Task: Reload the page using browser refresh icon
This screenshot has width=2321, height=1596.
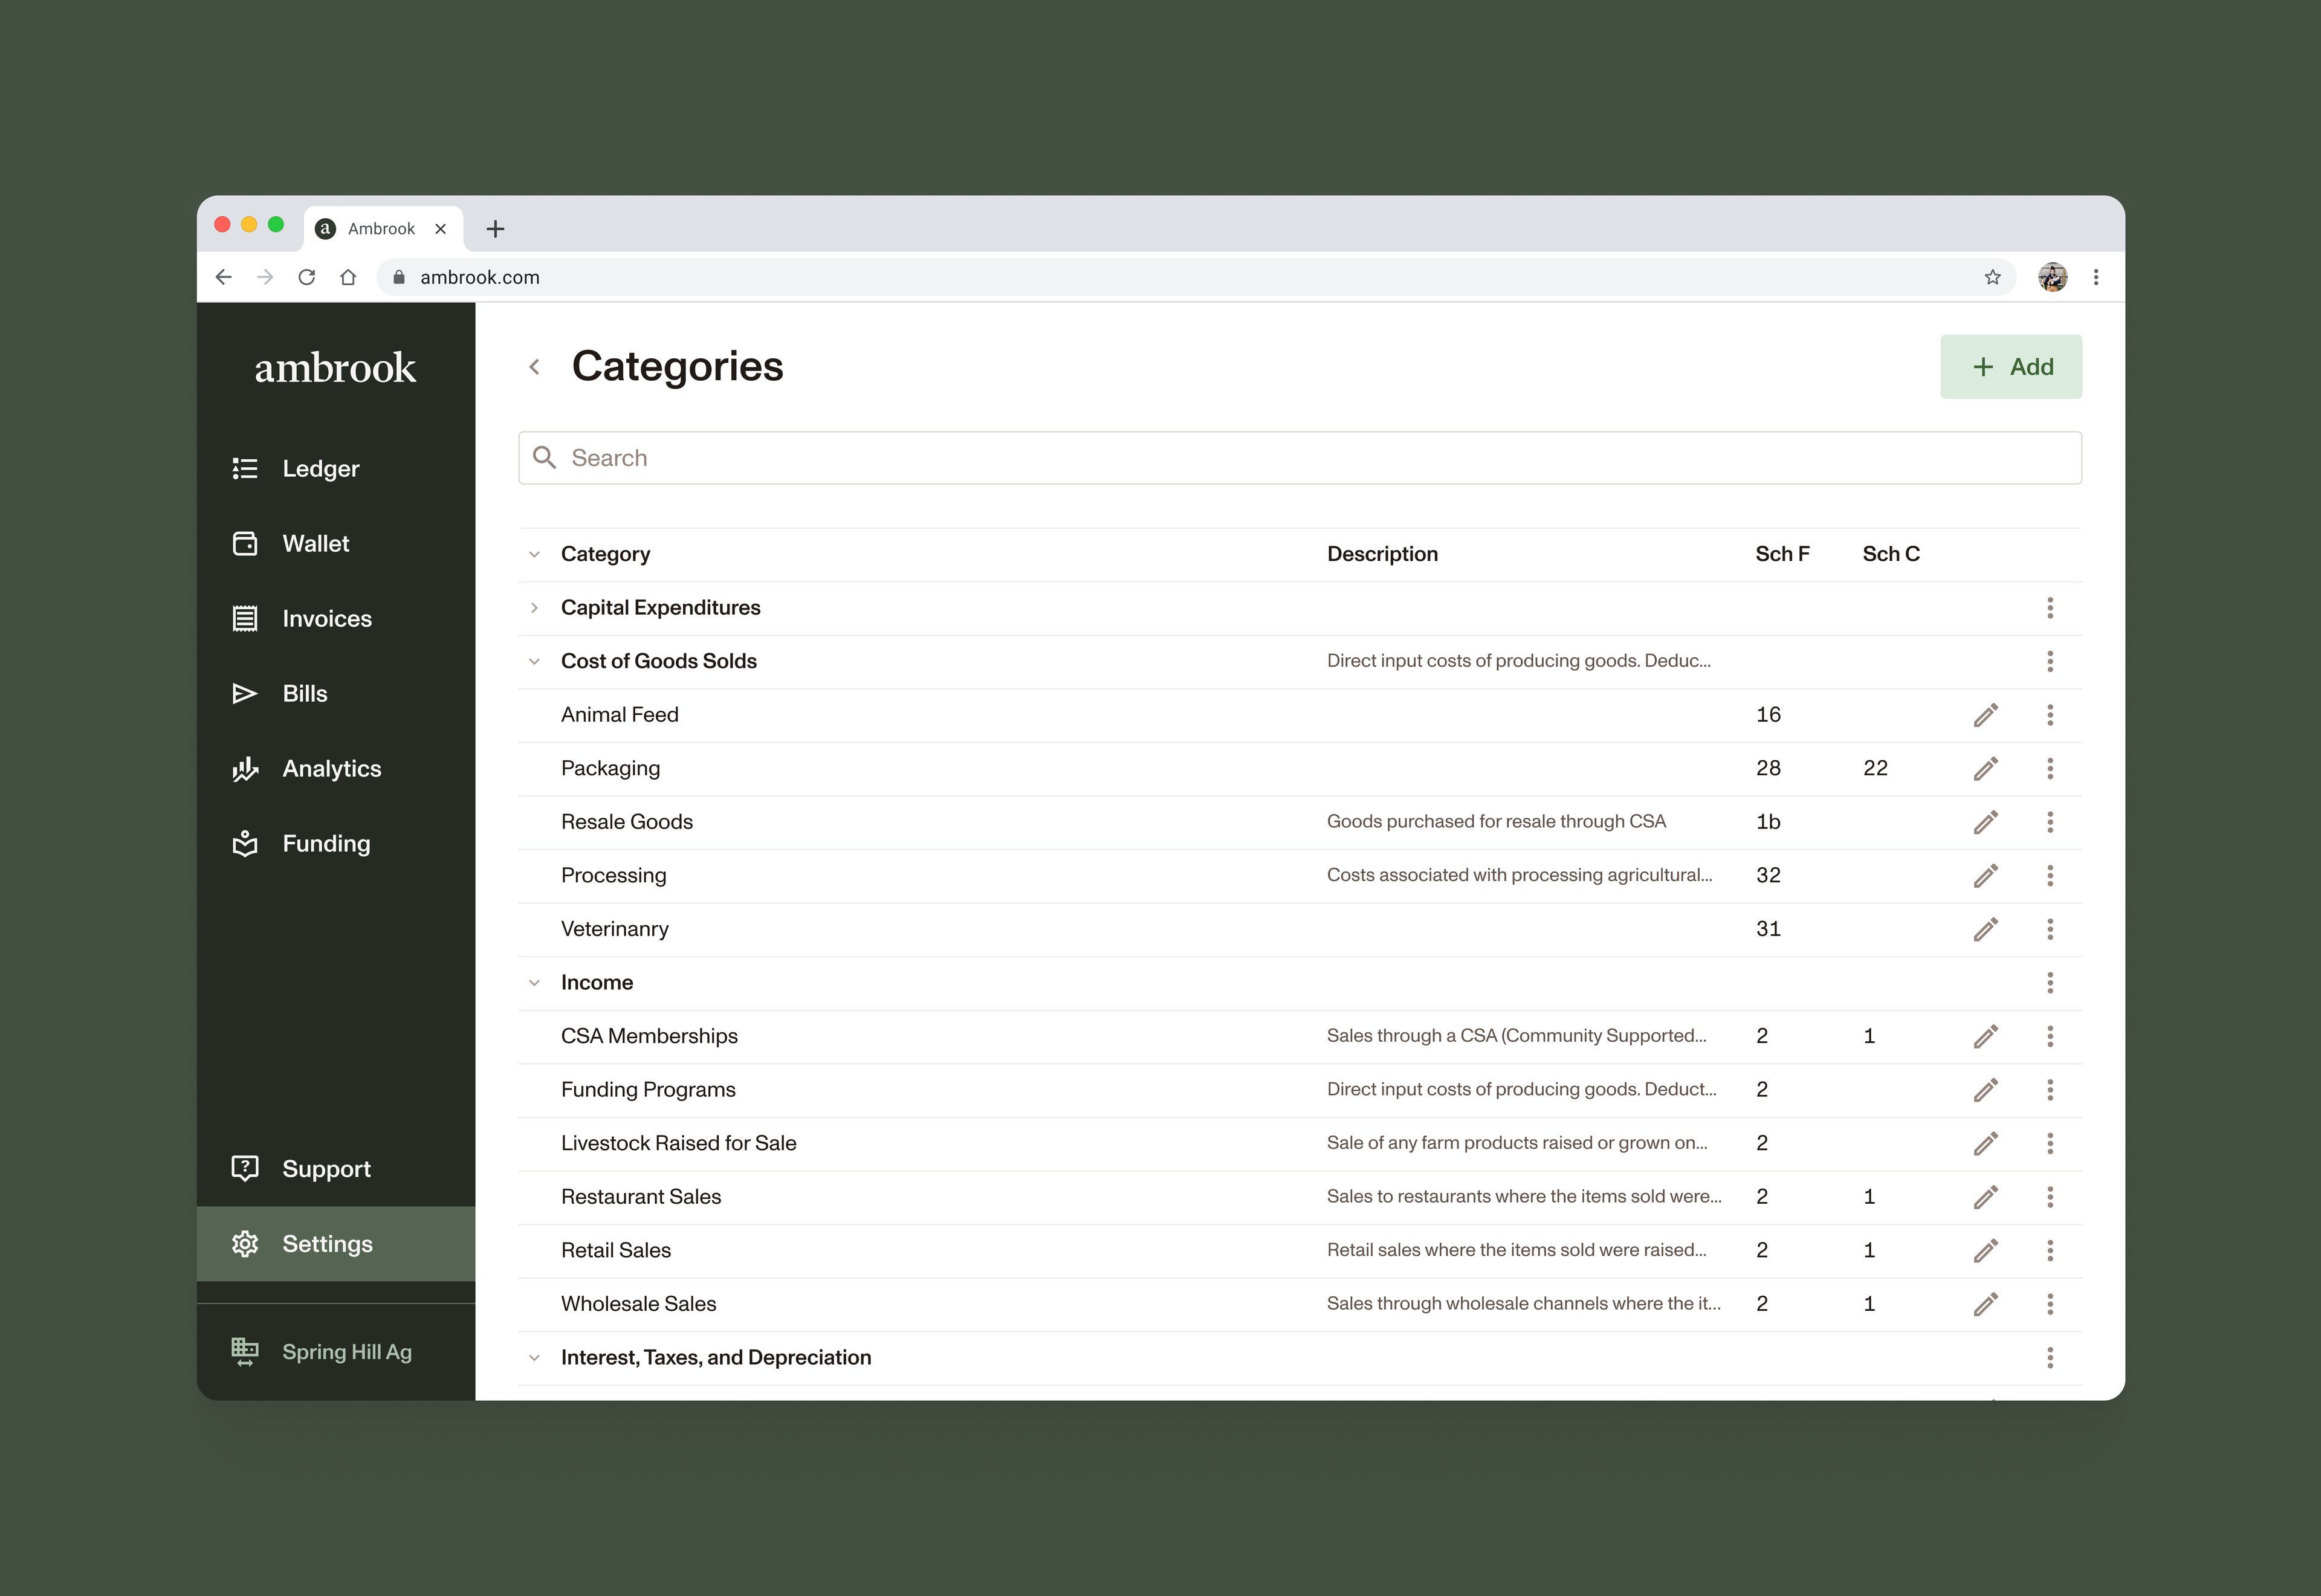Action: pyautogui.click(x=307, y=277)
